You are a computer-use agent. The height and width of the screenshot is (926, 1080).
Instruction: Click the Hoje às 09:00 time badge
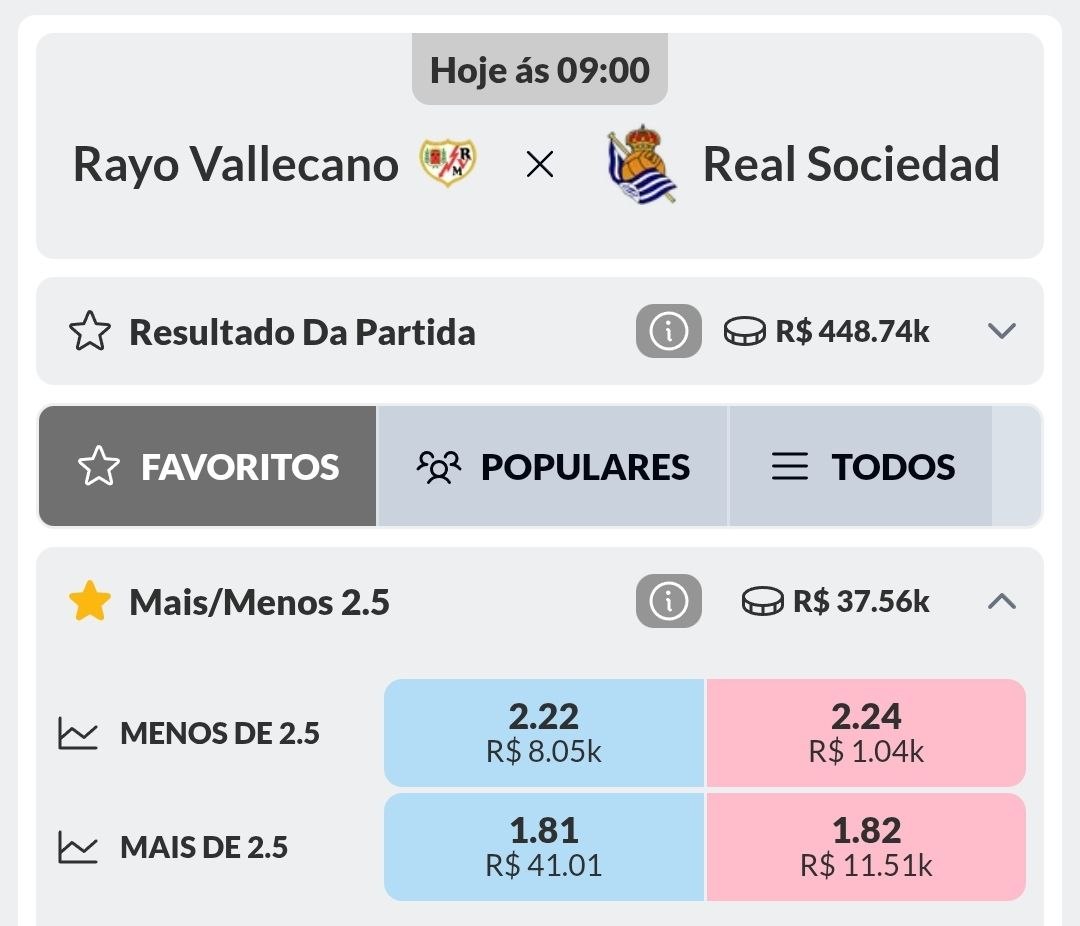[x=540, y=70]
